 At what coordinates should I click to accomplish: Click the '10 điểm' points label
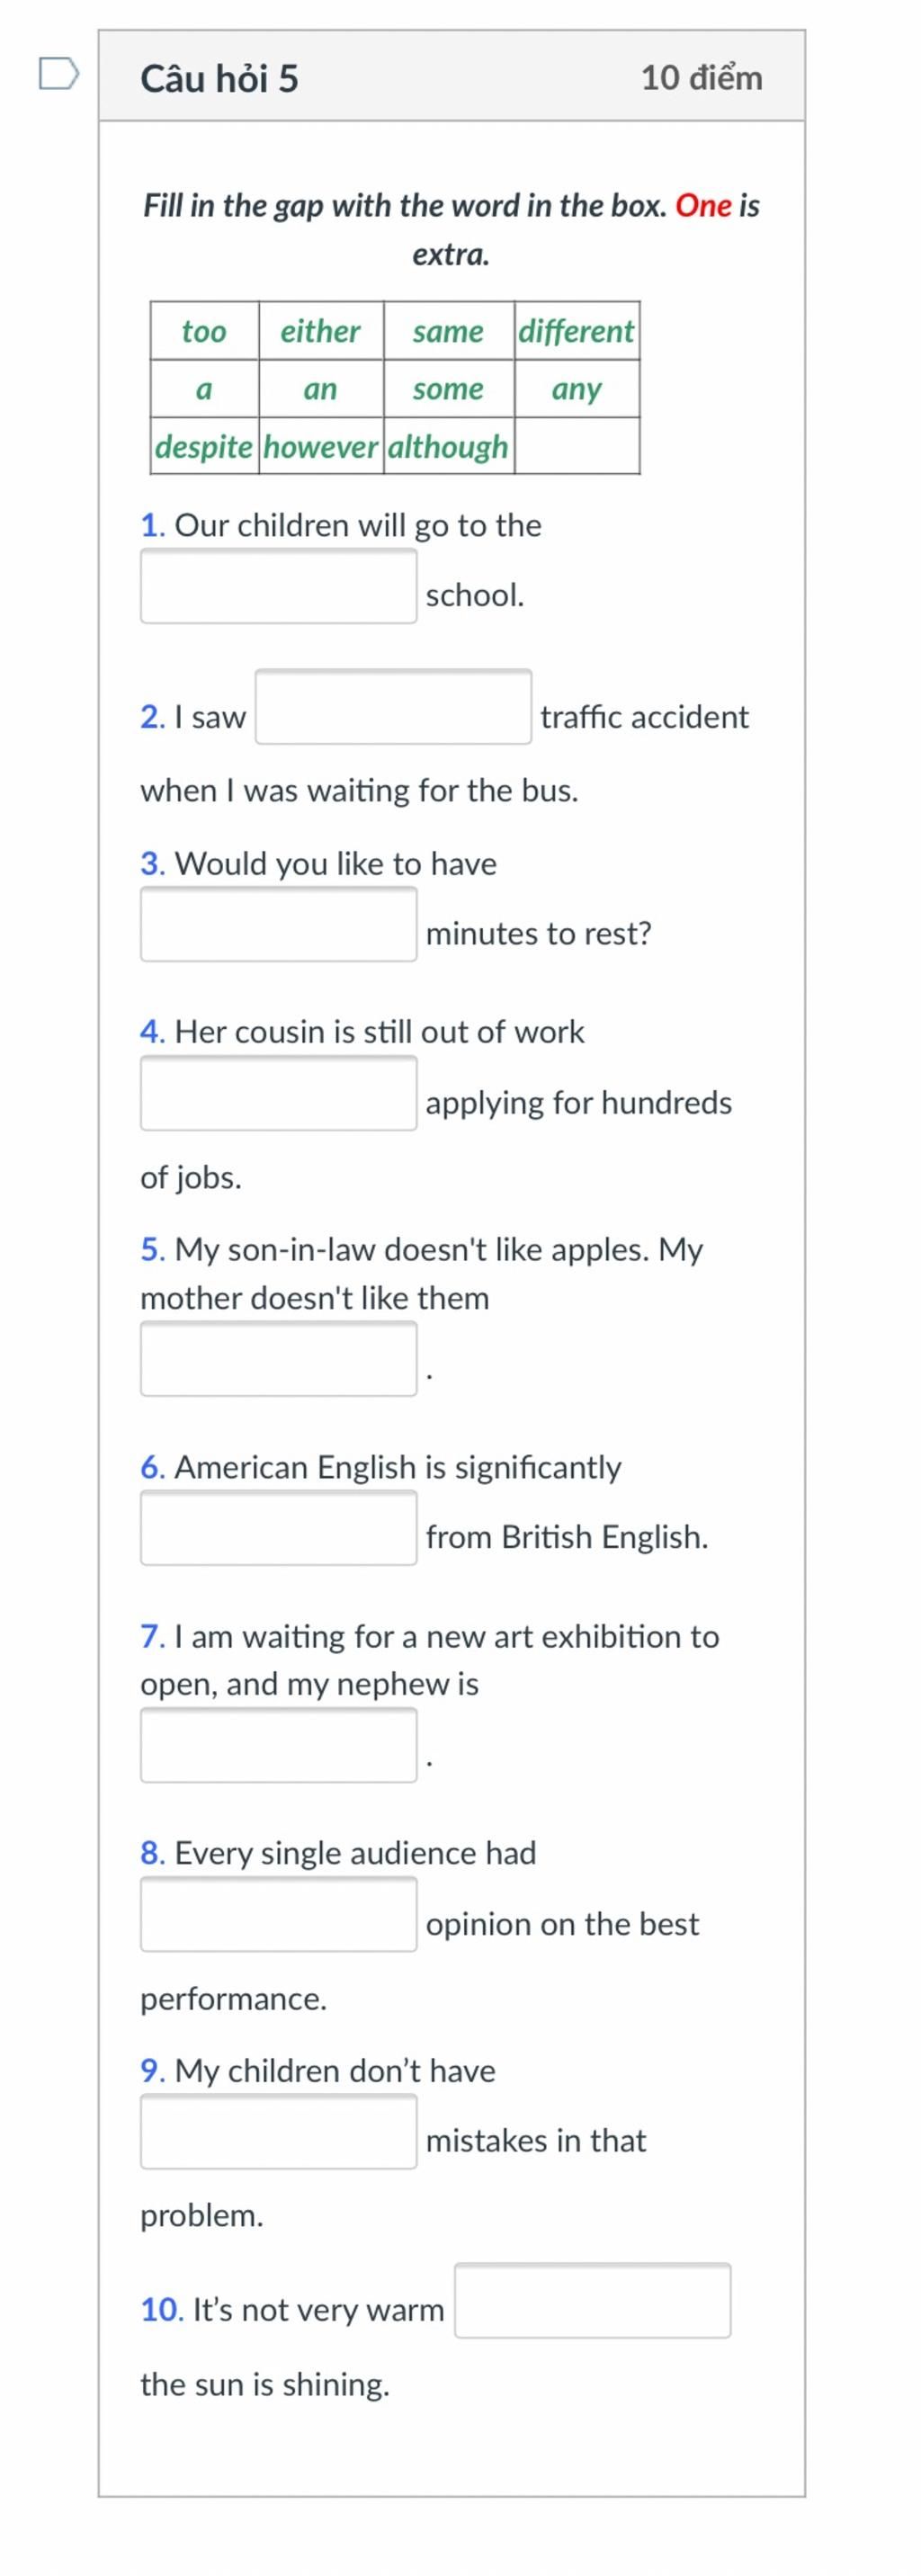(x=701, y=77)
